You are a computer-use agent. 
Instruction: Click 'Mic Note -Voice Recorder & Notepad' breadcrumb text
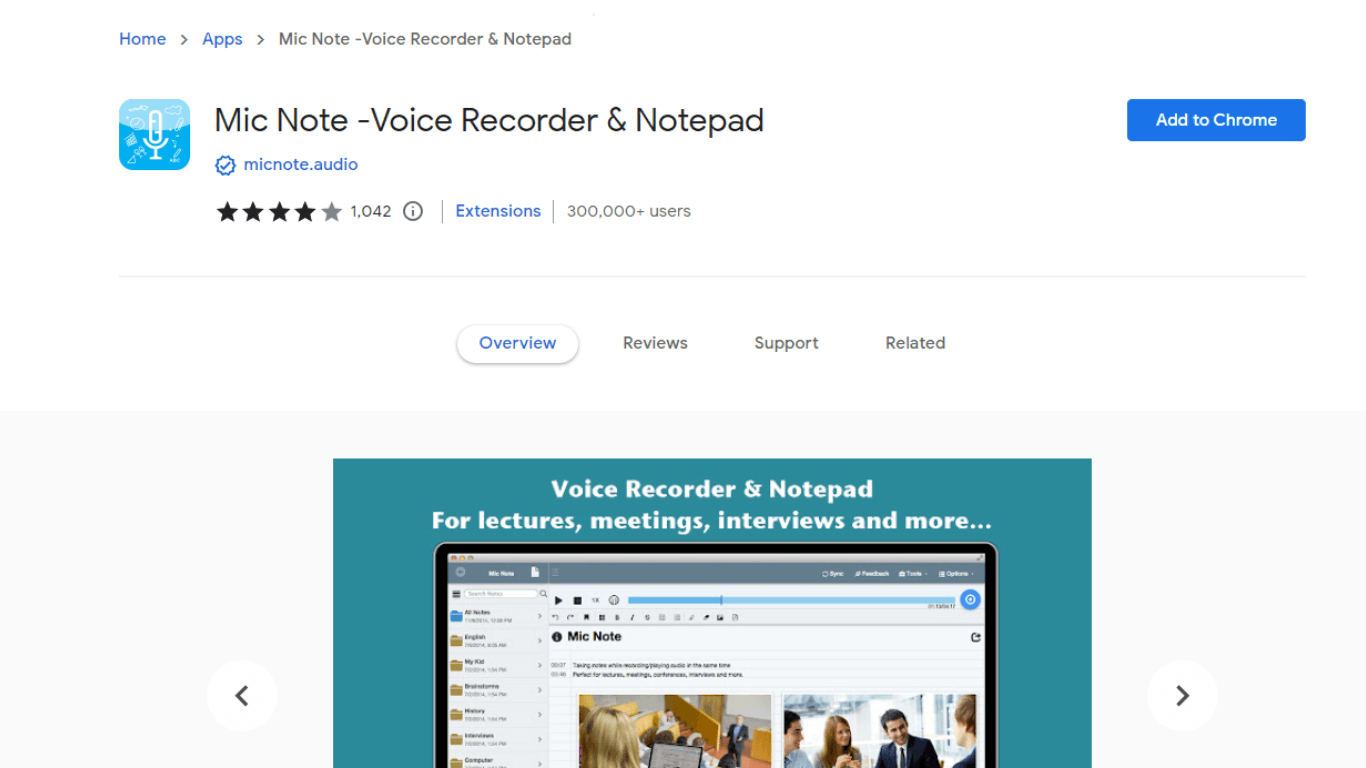425,39
